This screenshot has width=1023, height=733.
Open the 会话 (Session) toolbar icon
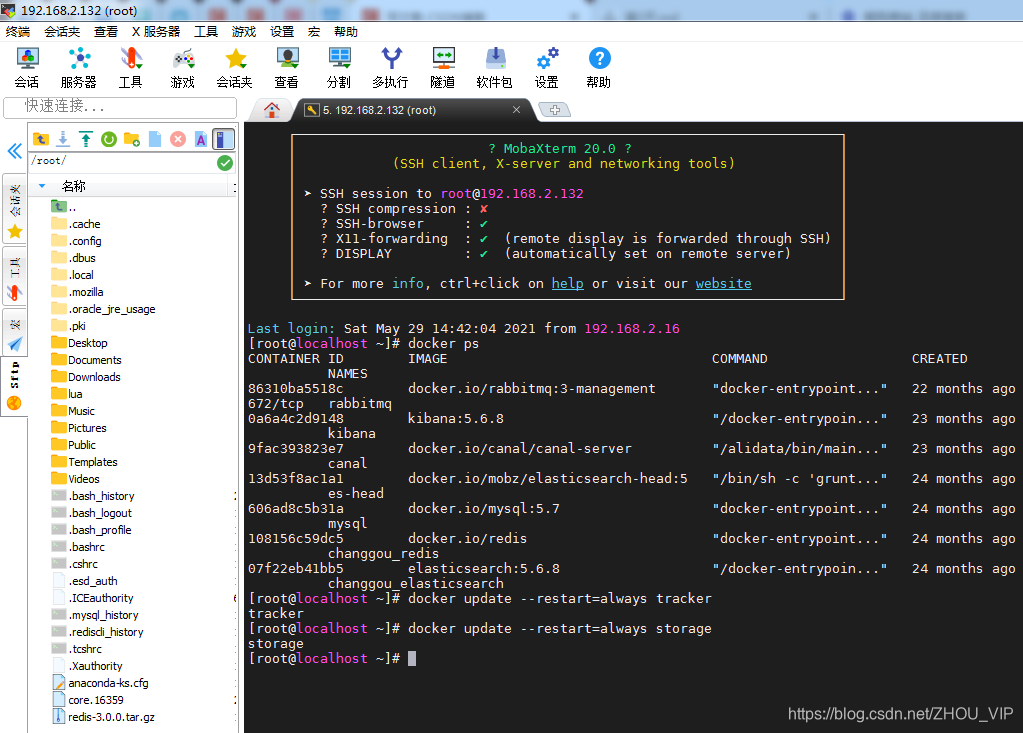click(27, 68)
